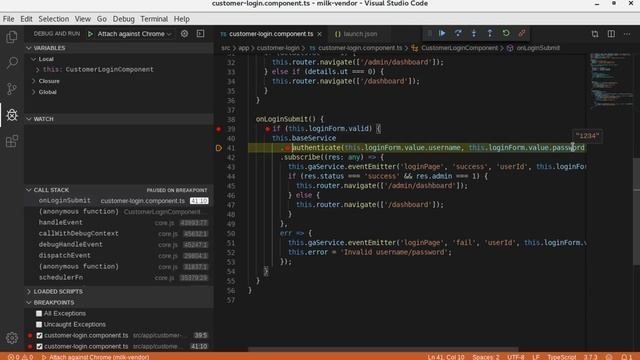
Task: Click the feedback smiley in the status bar
Action: tap(609, 357)
